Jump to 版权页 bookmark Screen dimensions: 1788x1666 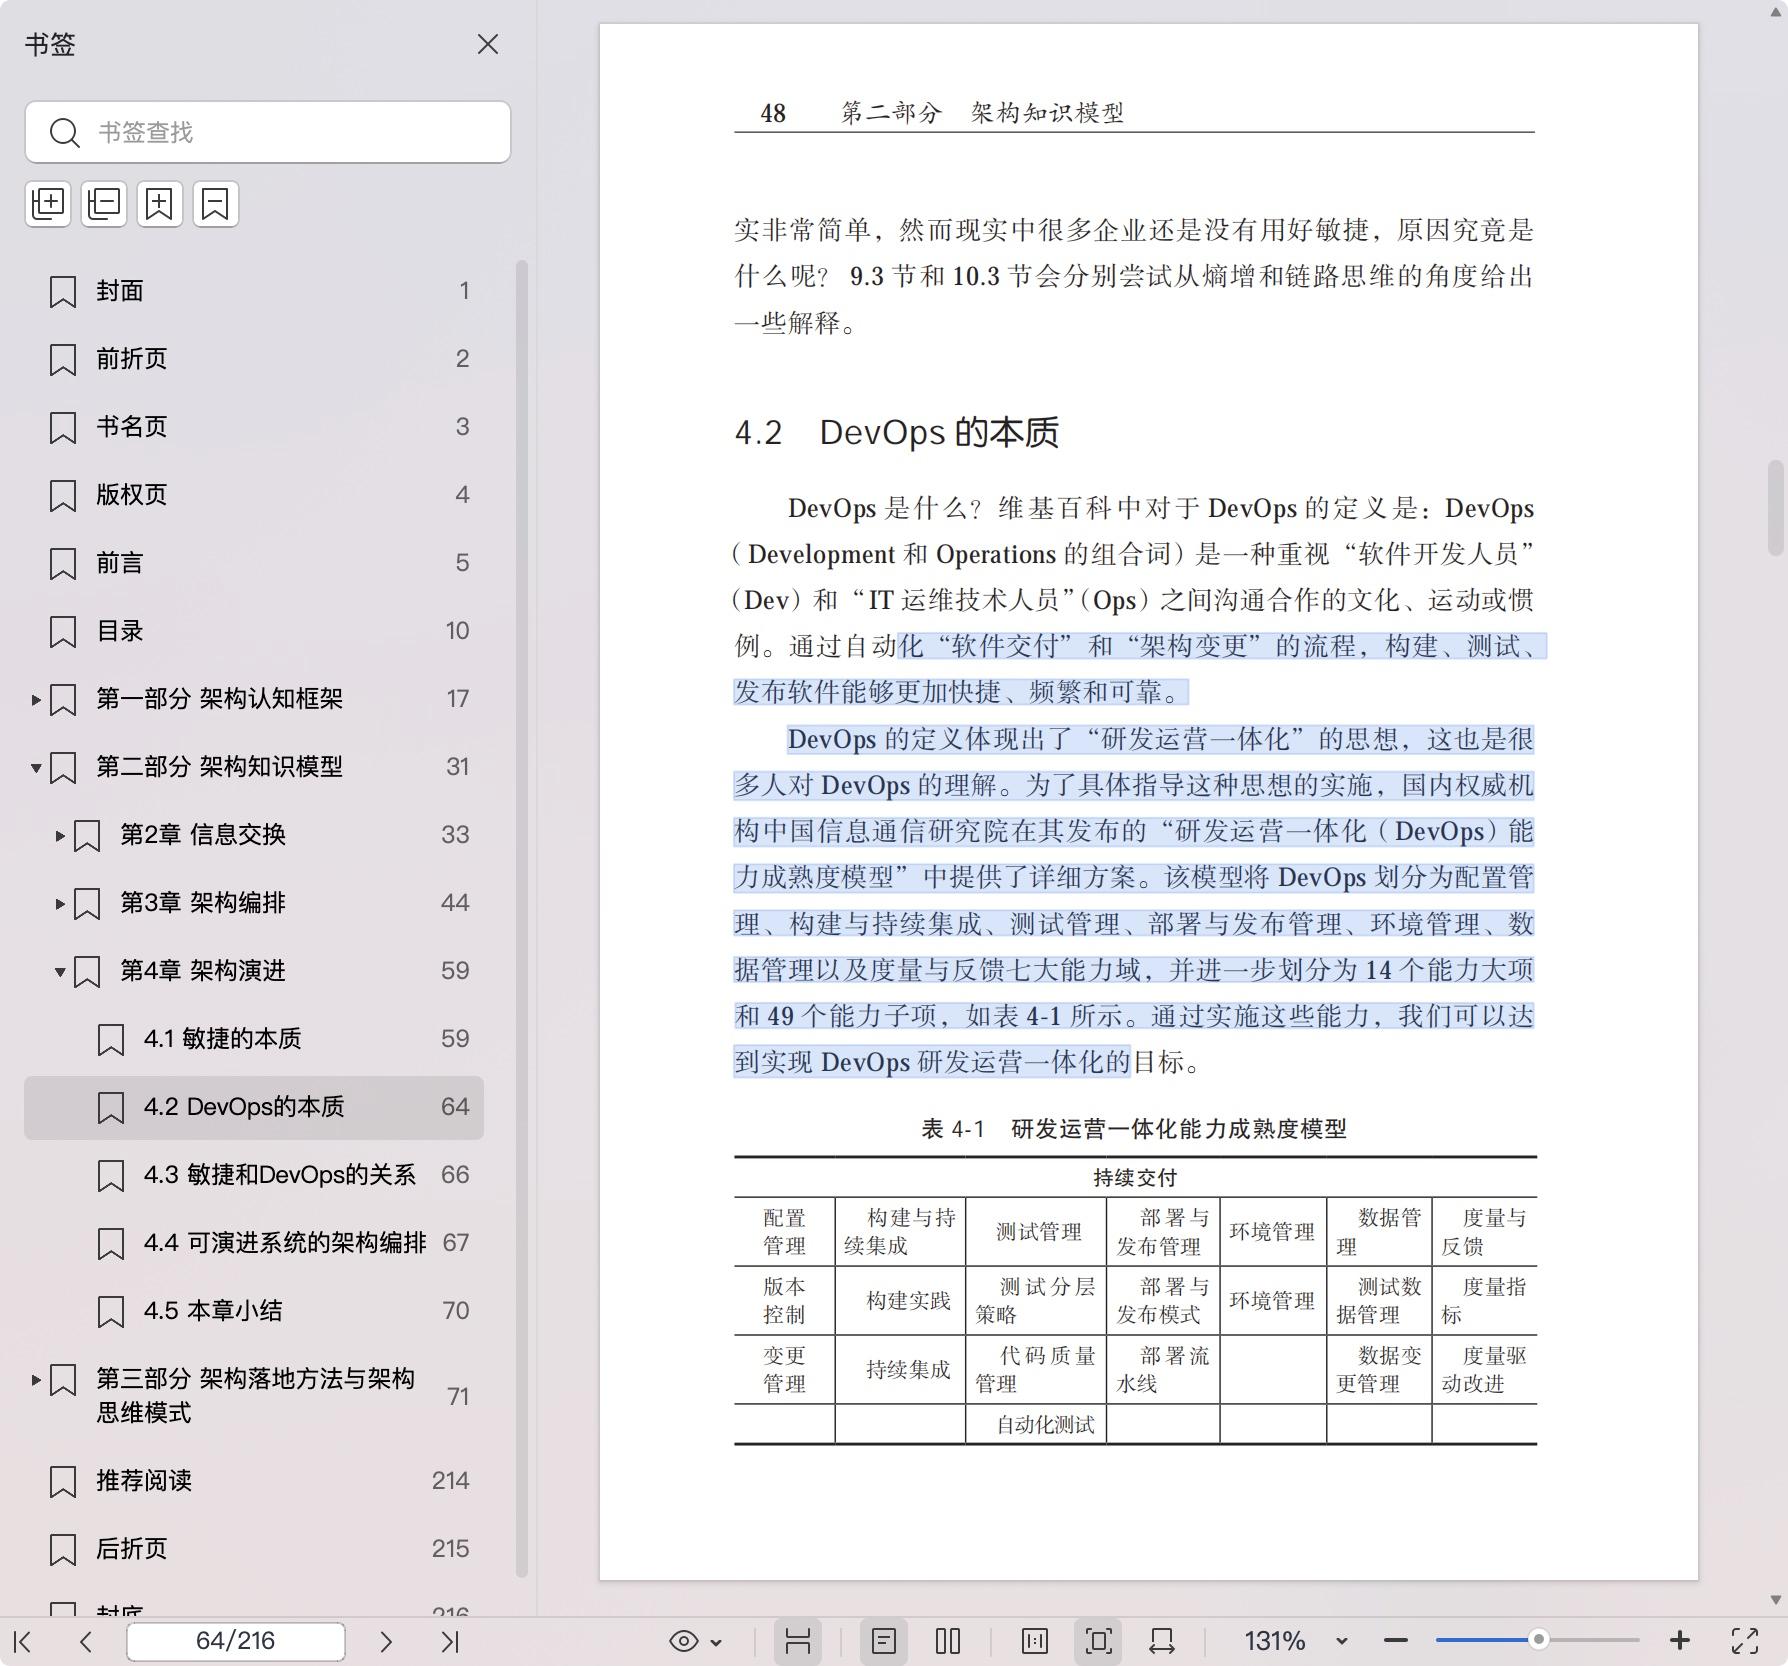[x=254, y=495]
